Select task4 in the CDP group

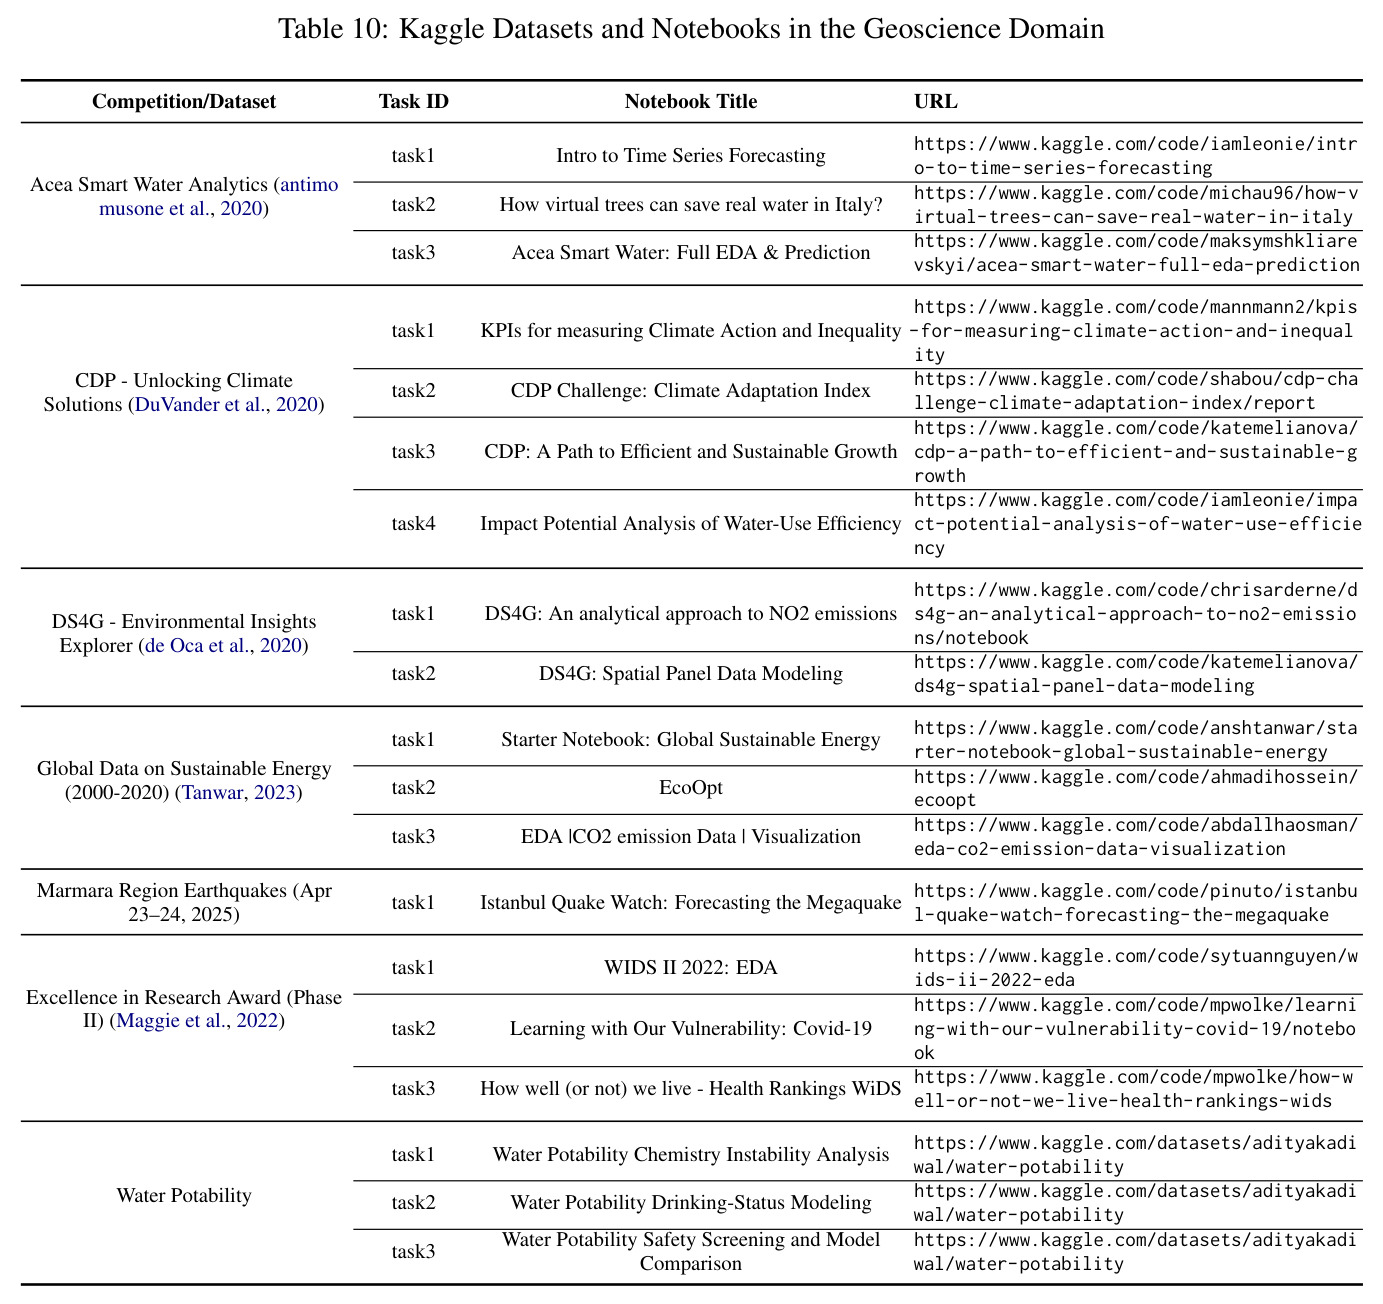[413, 523]
